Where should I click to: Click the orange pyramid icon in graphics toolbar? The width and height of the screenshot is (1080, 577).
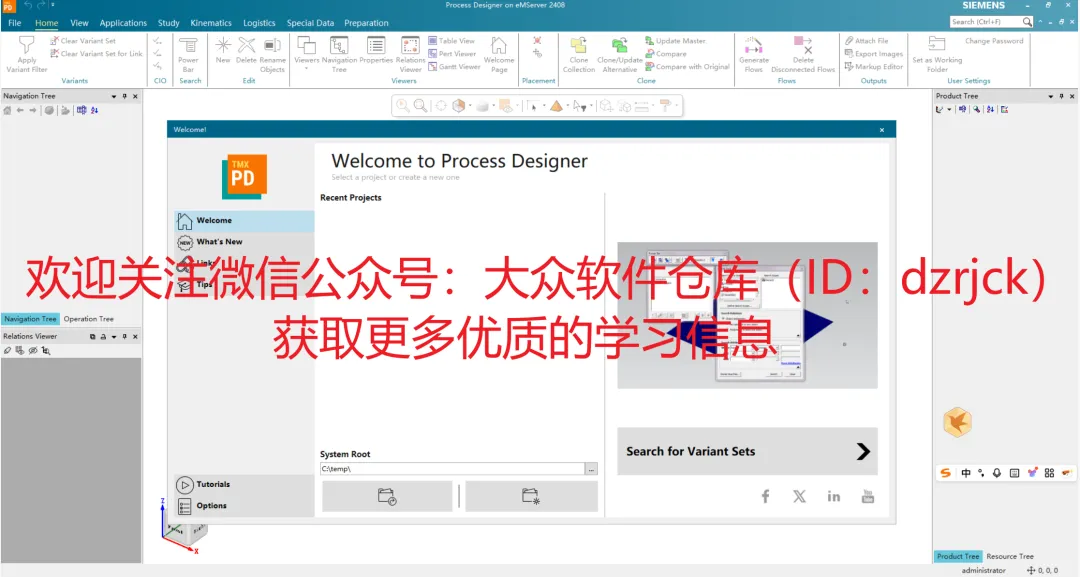tap(556, 105)
